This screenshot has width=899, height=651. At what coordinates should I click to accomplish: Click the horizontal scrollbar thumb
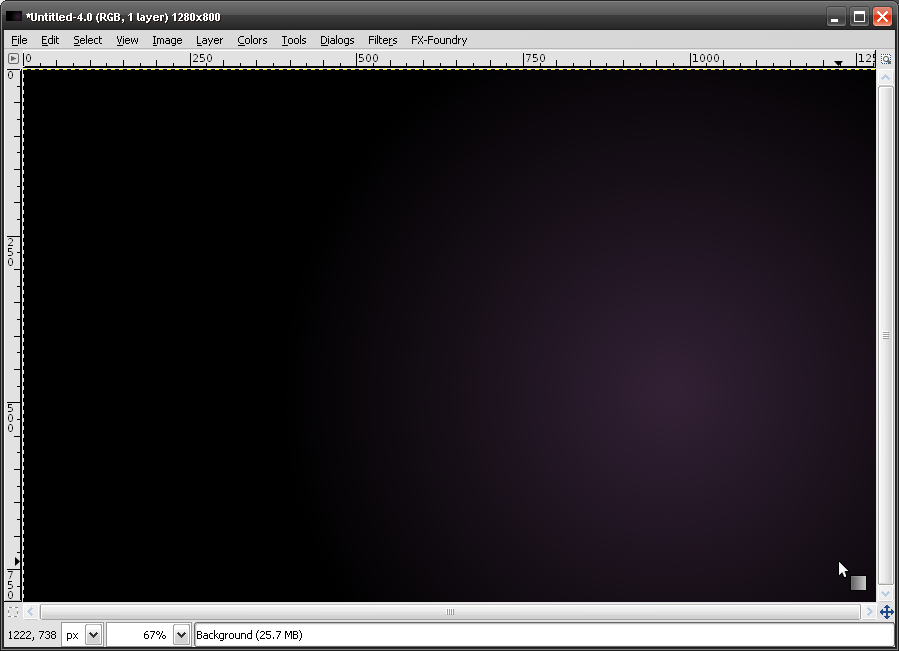[x=450, y=612]
